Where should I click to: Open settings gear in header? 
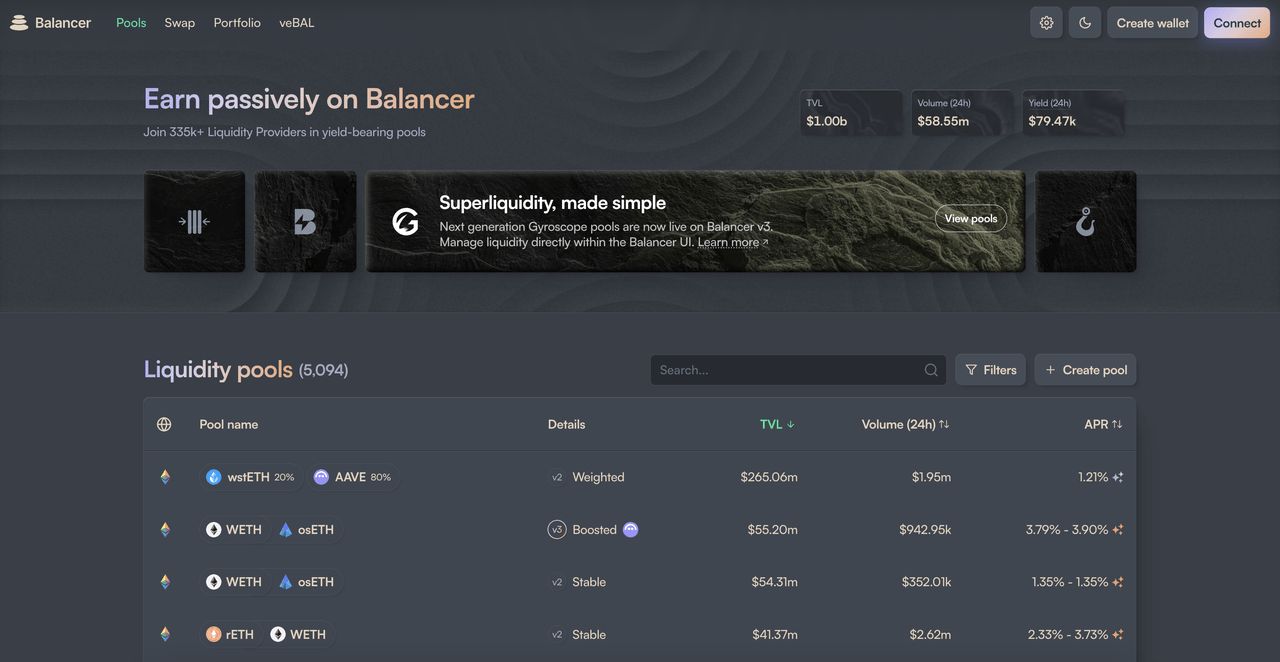tap(1046, 23)
